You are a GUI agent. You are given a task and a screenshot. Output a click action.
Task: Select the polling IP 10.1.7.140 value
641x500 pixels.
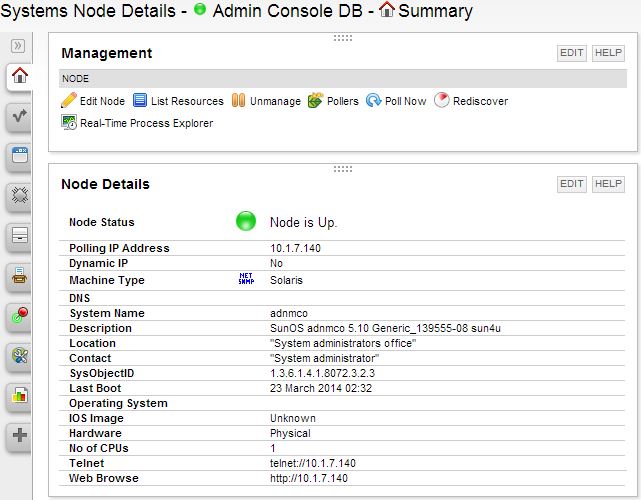point(295,248)
